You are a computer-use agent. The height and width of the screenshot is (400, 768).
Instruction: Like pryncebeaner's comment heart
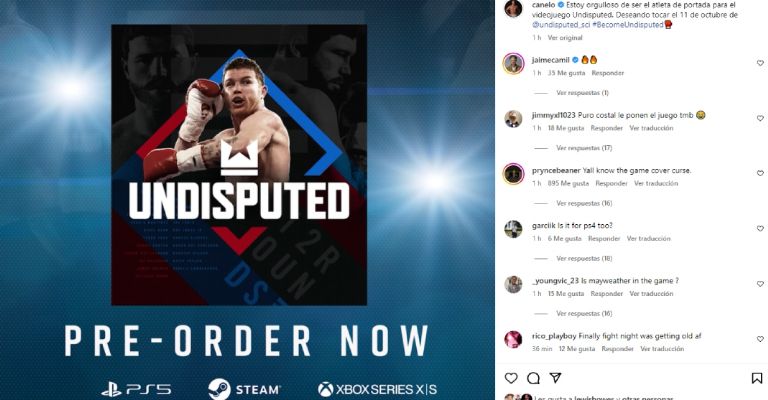pos(760,173)
